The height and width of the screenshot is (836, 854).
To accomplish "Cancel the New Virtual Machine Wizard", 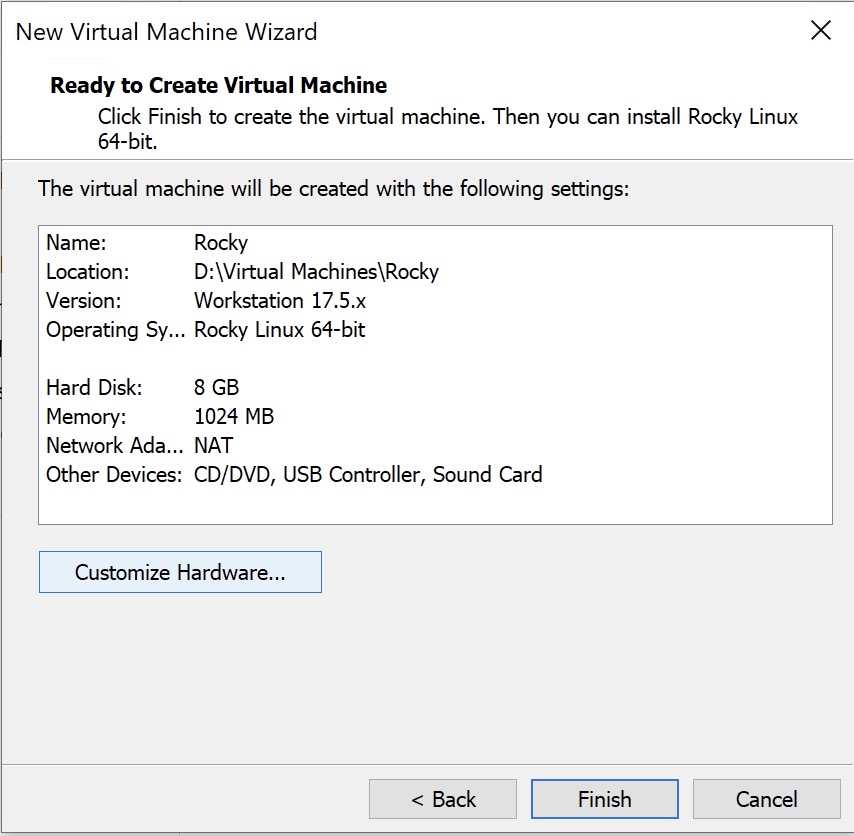I will point(766,799).
